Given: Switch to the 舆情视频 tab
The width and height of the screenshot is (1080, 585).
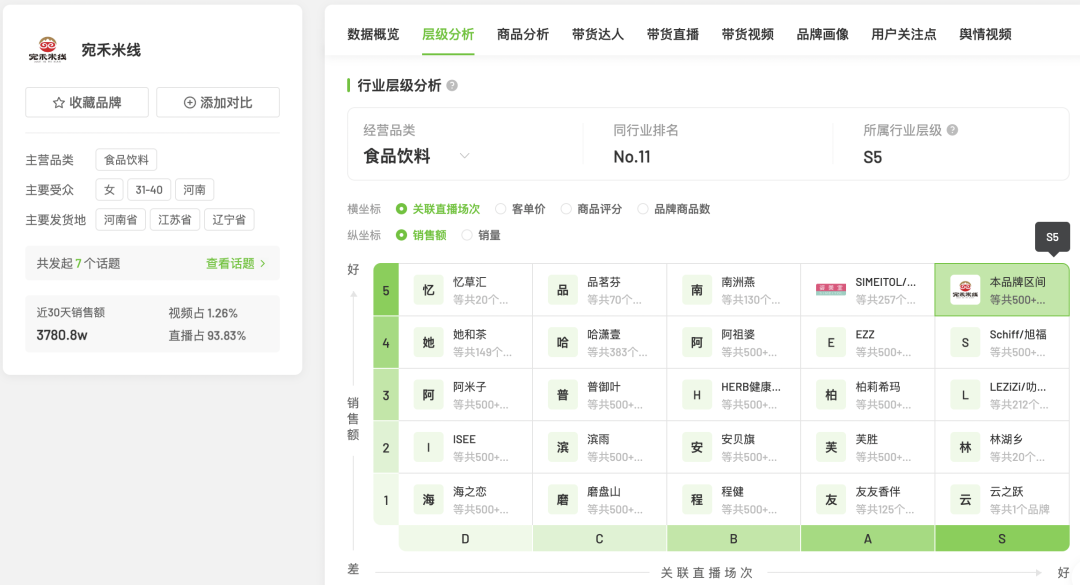Looking at the screenshot, I should pos(986,34).
